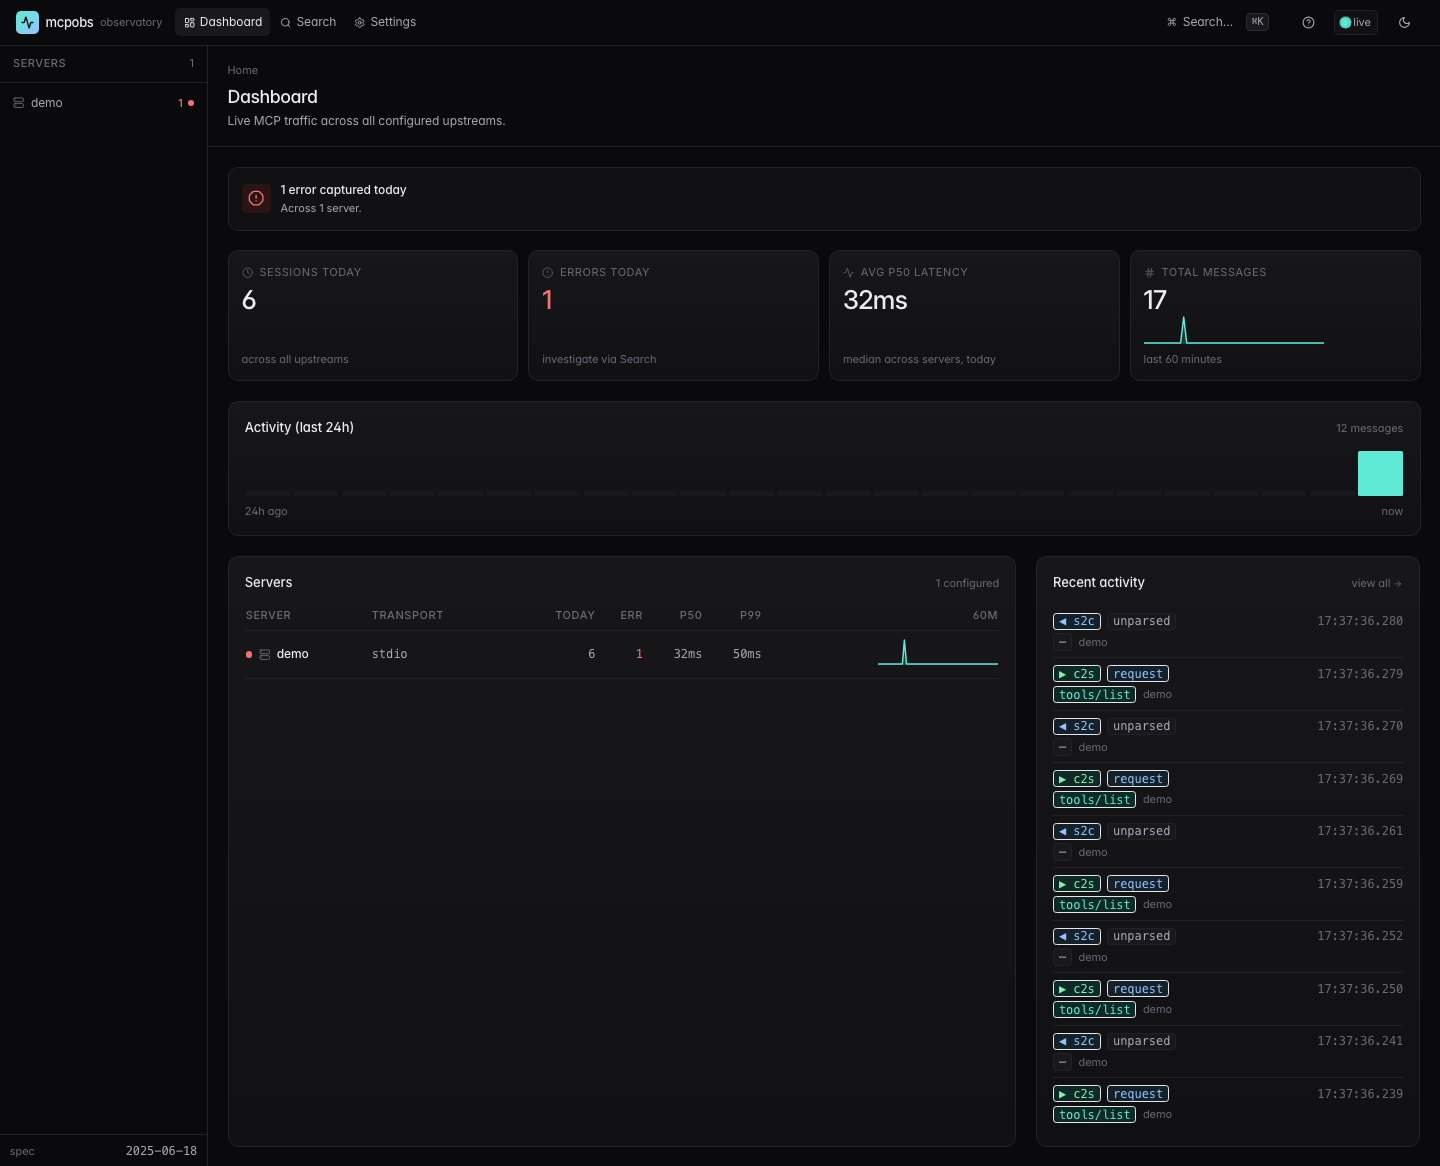Image resolution: width=1440 pixels, height=1166 pixels.
Task: Click demo row in Servers table
Action: [x=621, y=654]
